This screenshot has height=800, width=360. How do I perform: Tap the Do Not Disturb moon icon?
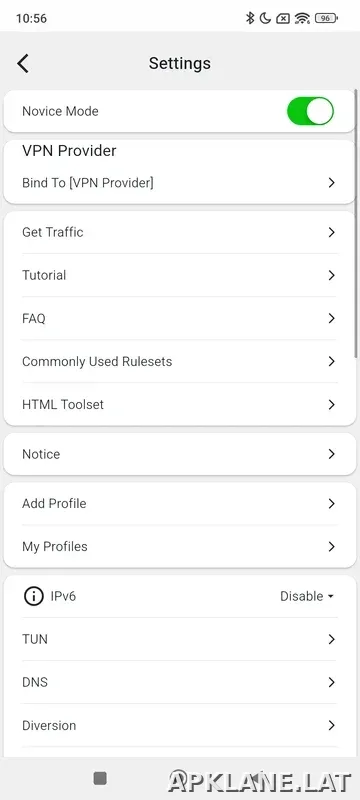[x=265, y=18]
